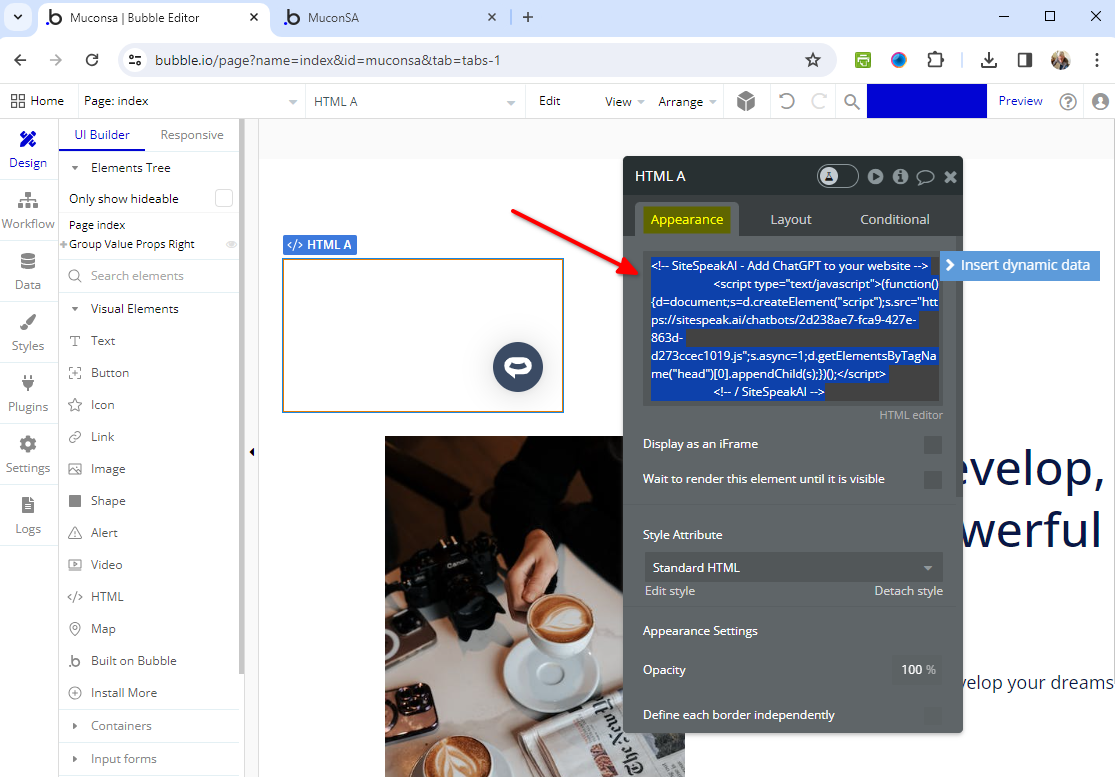1115x777 pixels.
Task: Click the 3D cube icon in toolbar
Action: [x=745, y=101]
